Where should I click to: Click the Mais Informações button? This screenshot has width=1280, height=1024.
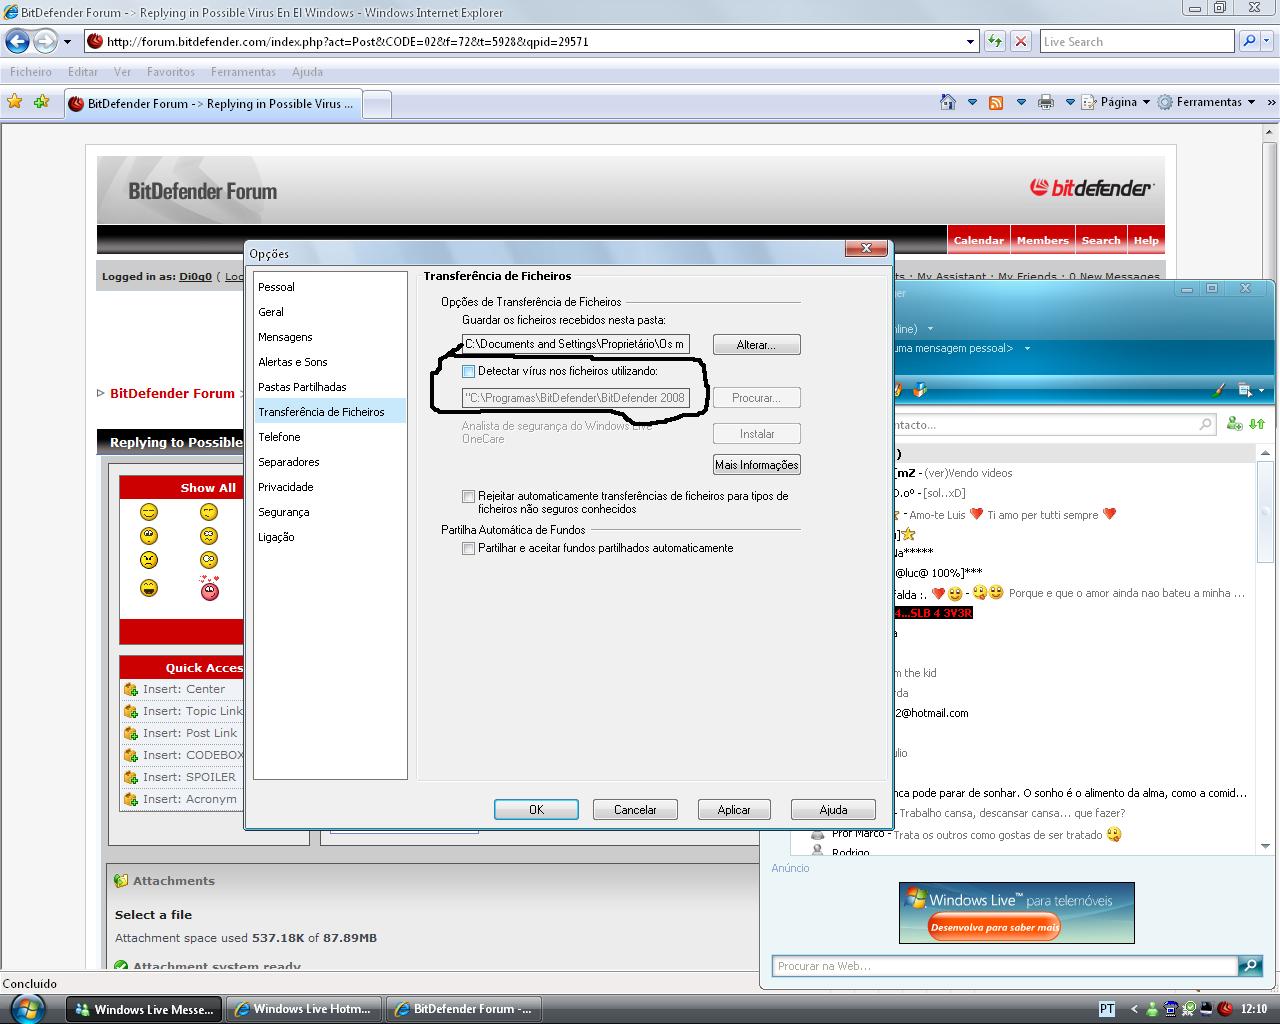(x=756, y=465)
